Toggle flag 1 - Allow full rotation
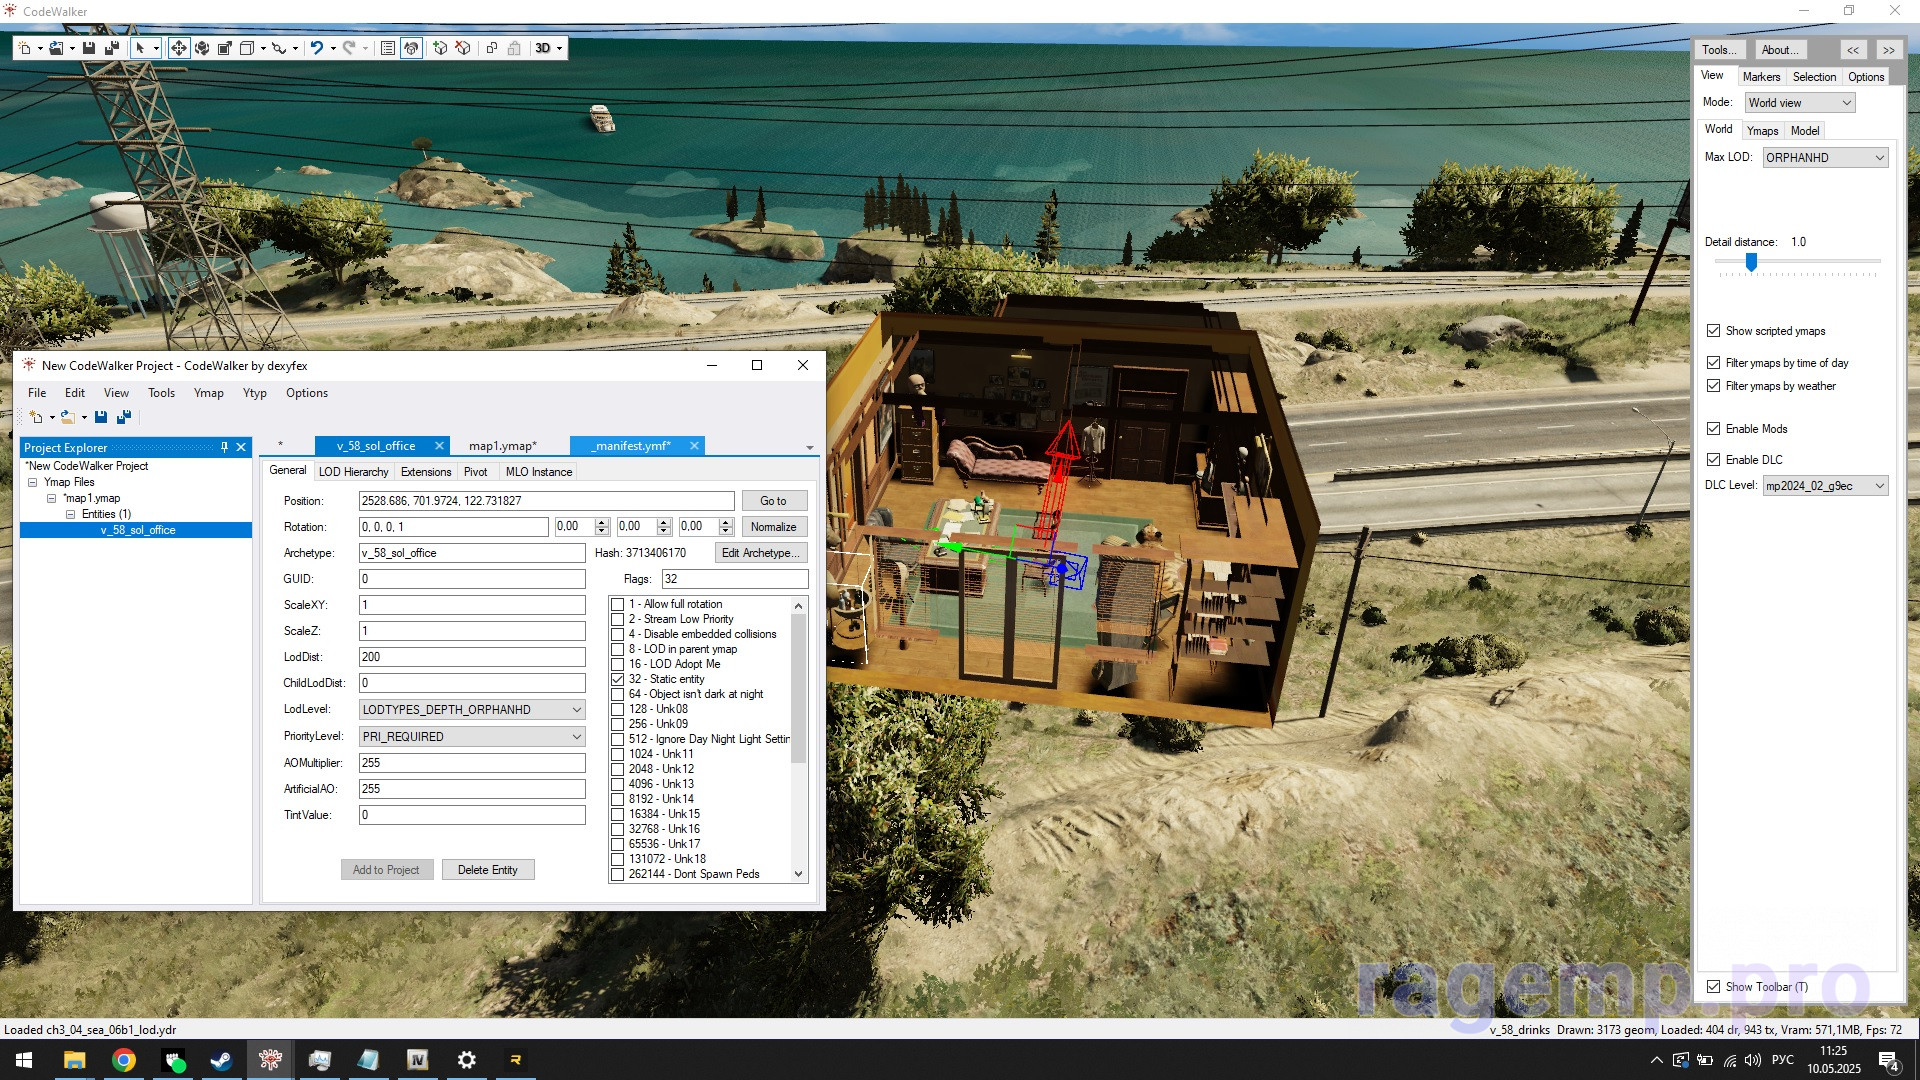This screenshot has height=1080, width=1920. click(x=618, y=604)
